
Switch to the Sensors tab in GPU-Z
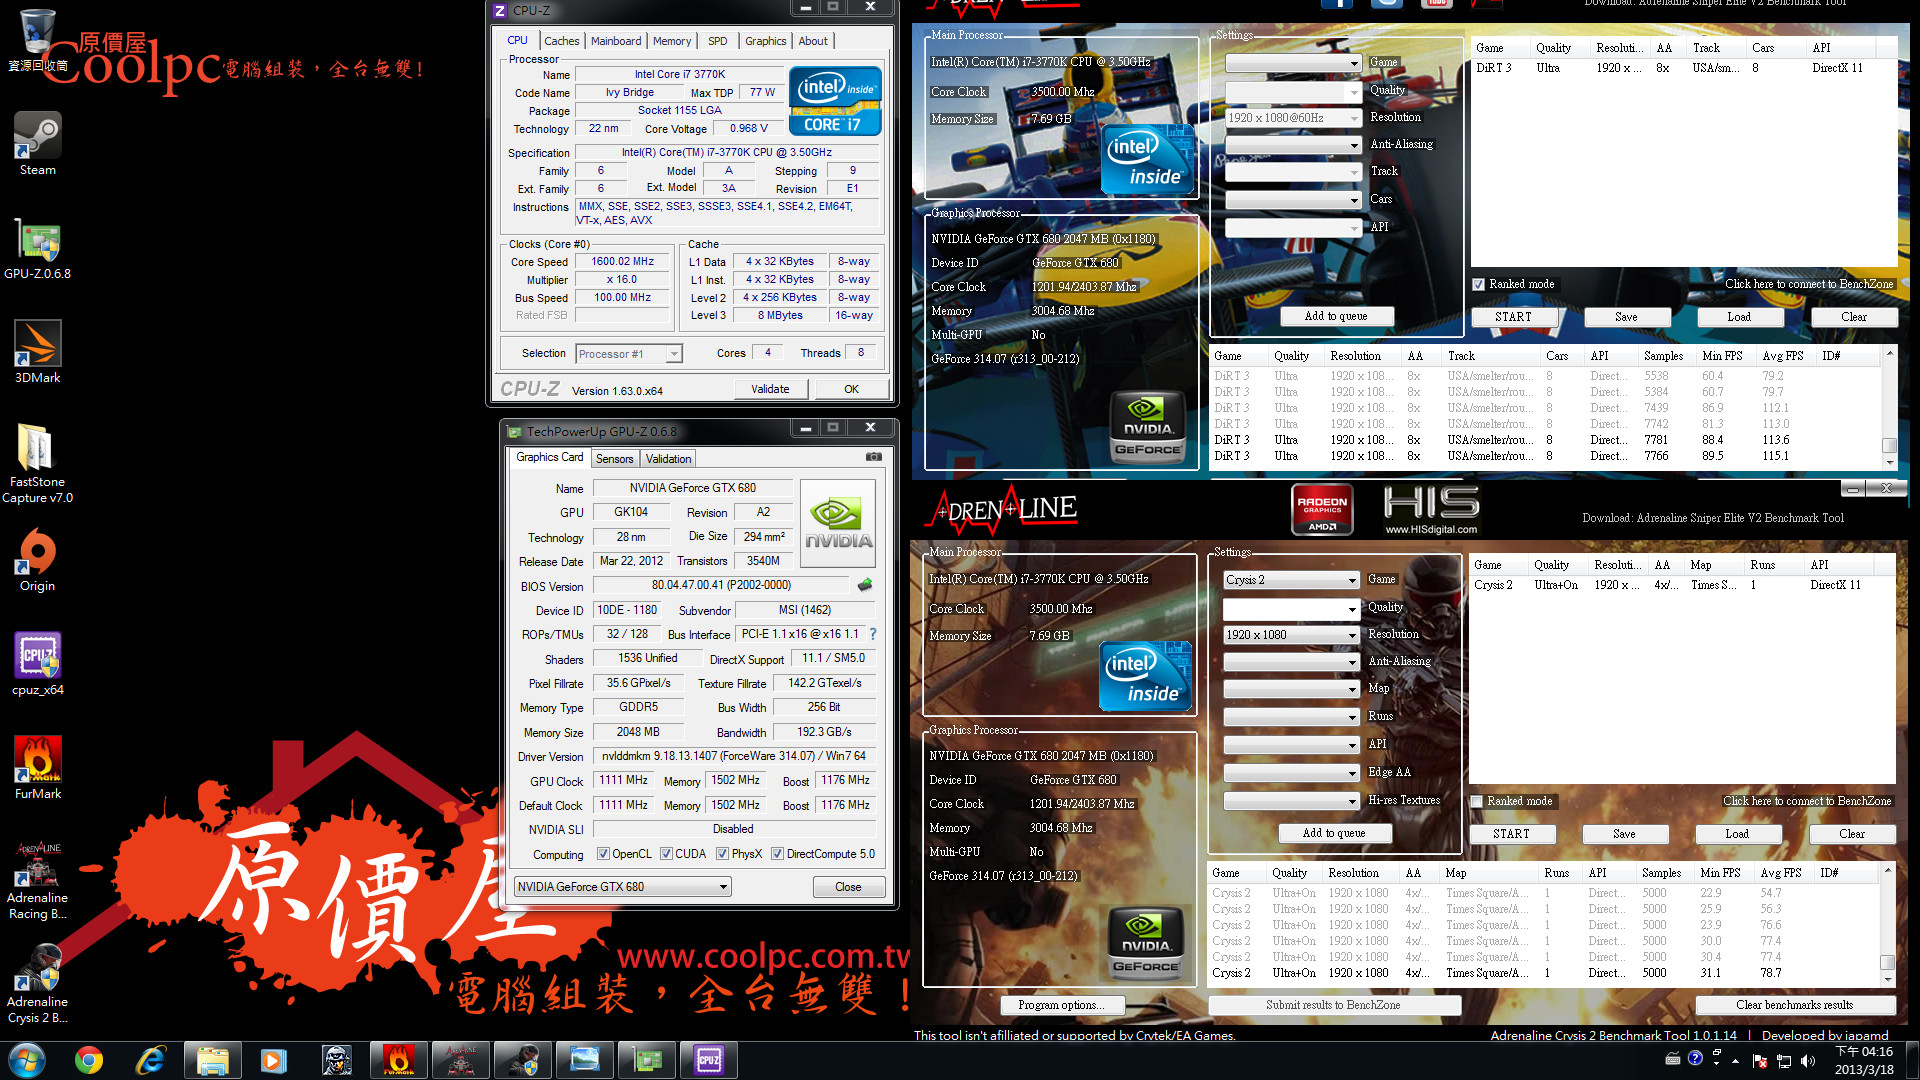coord(614,459)
